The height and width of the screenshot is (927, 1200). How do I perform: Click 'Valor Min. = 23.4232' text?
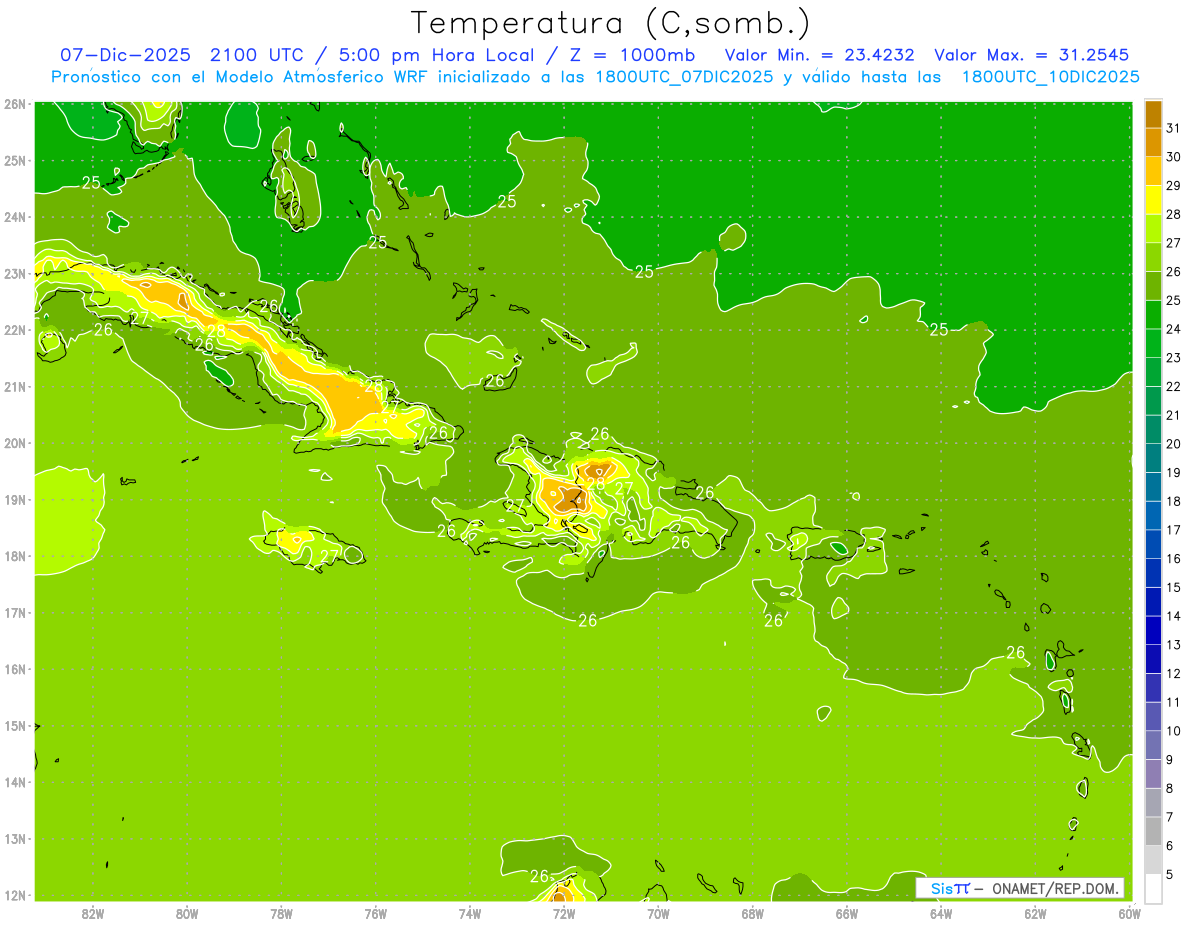[x=819, y=55]
